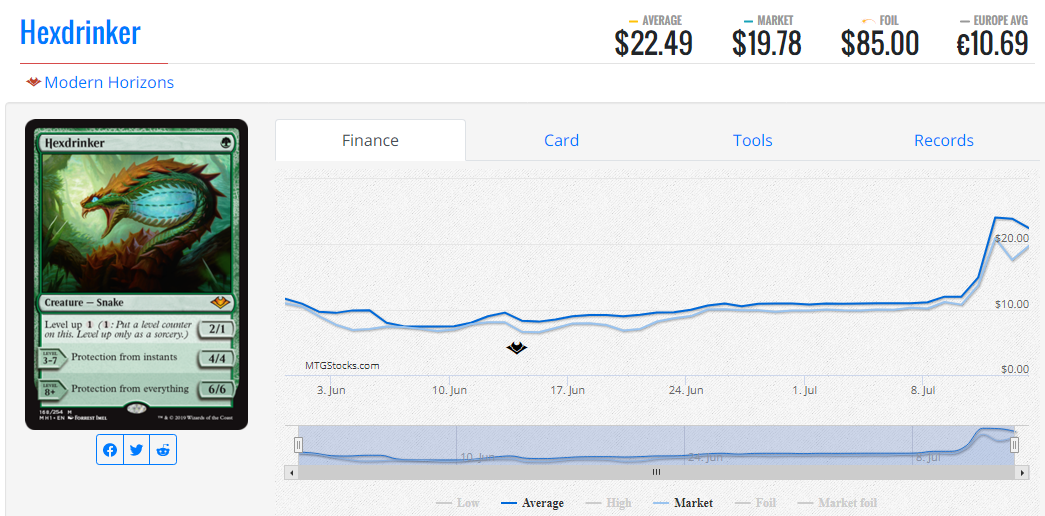Click the 24. Jun date axis label
Screen dimensions: 1045x516
(x=686, y=390)
